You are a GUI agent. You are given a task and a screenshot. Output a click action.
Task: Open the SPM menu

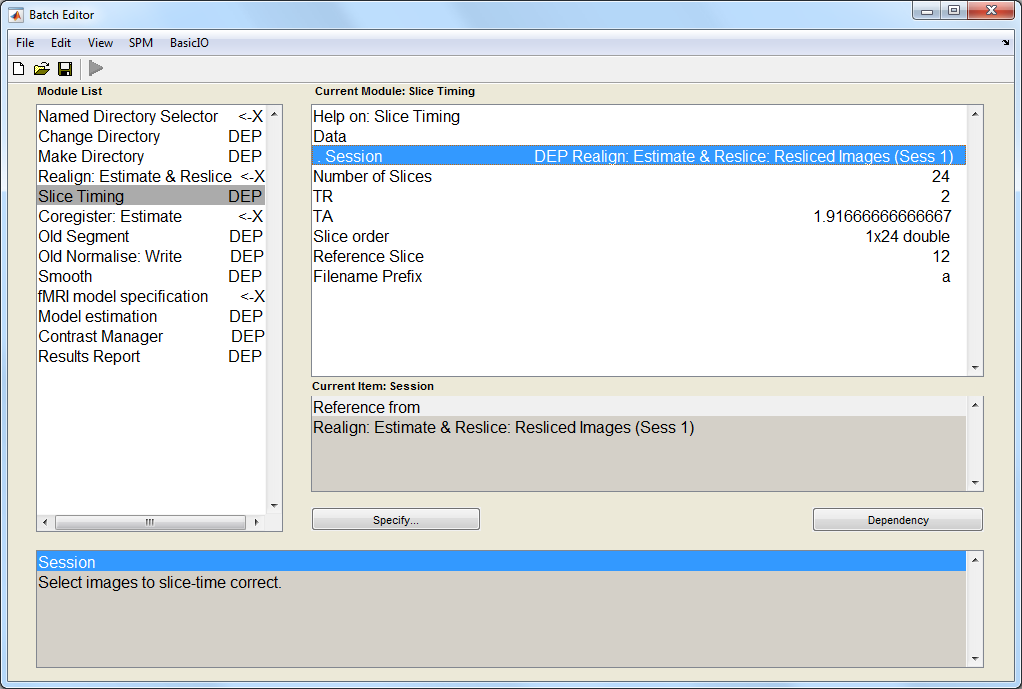pyautogui.click(x=141, y=43)
